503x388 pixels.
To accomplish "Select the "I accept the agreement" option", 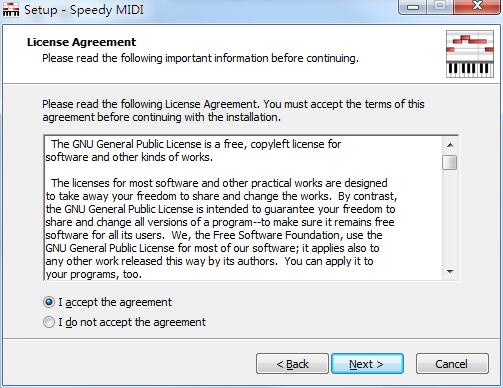I will coord(49,302).
